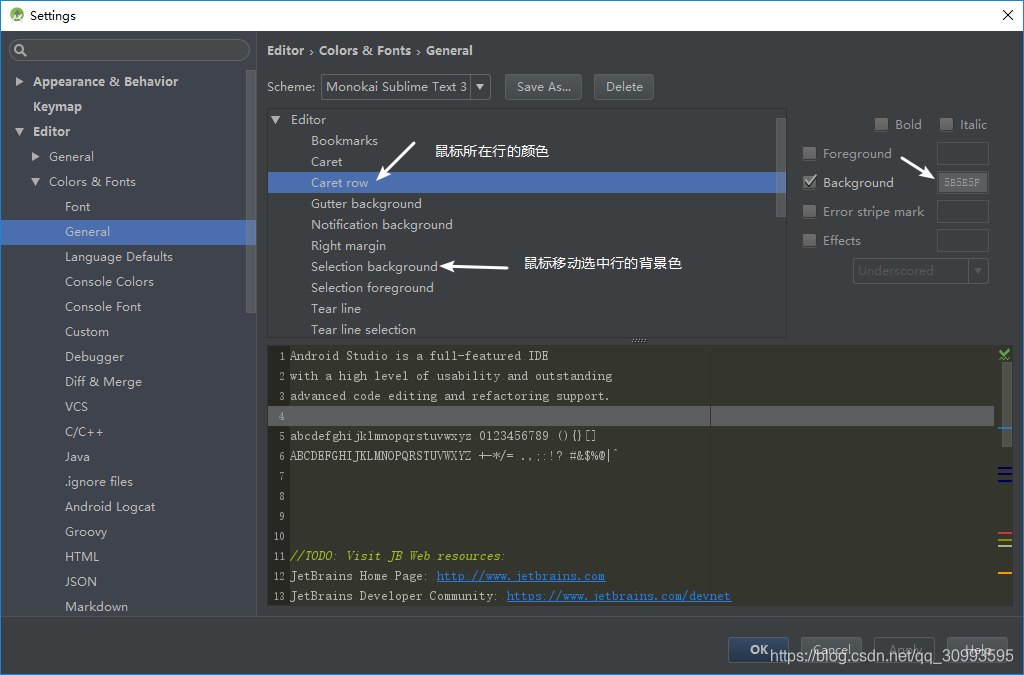Viewport: 1024px width, 675px height.
Task: Click the Save As... button
Action: 543,87
